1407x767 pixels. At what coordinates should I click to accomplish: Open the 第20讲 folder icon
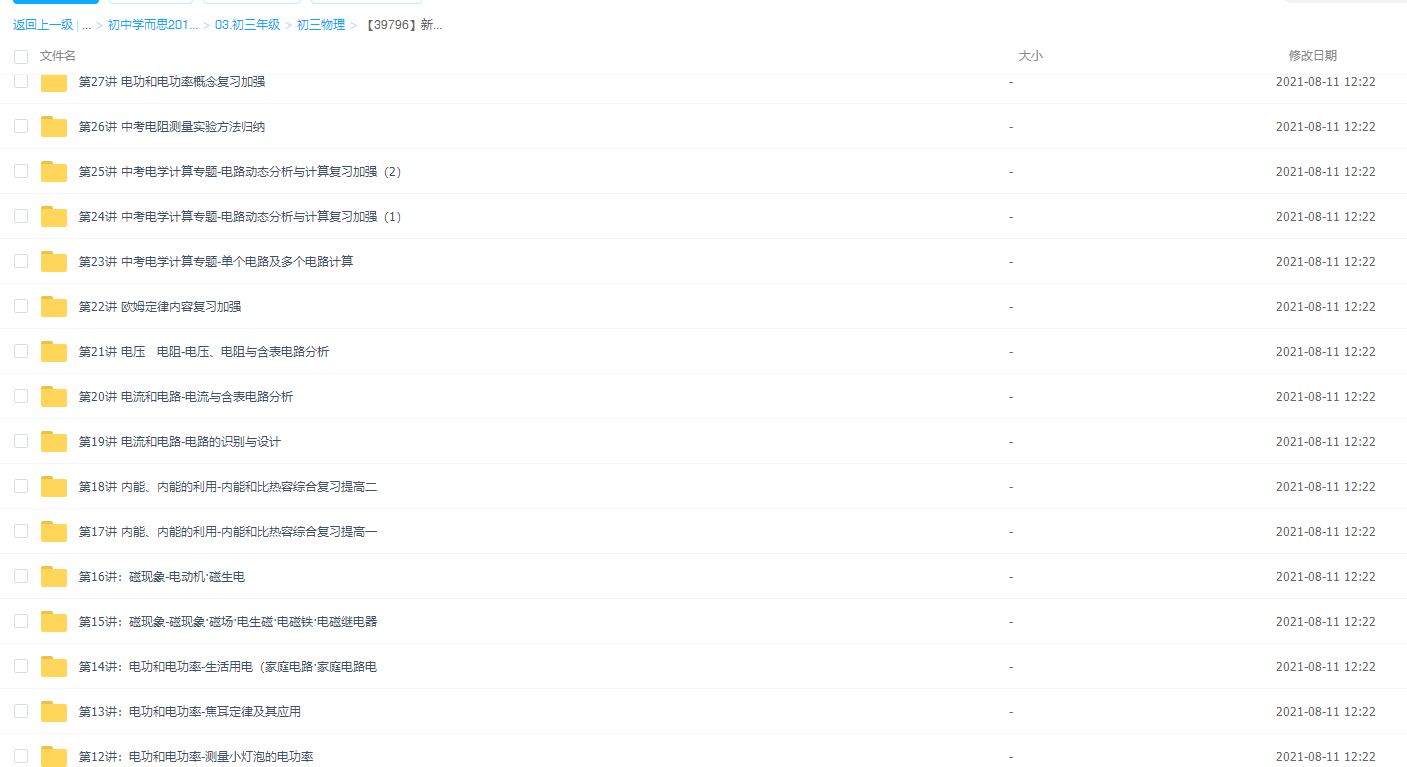point(53,397)
